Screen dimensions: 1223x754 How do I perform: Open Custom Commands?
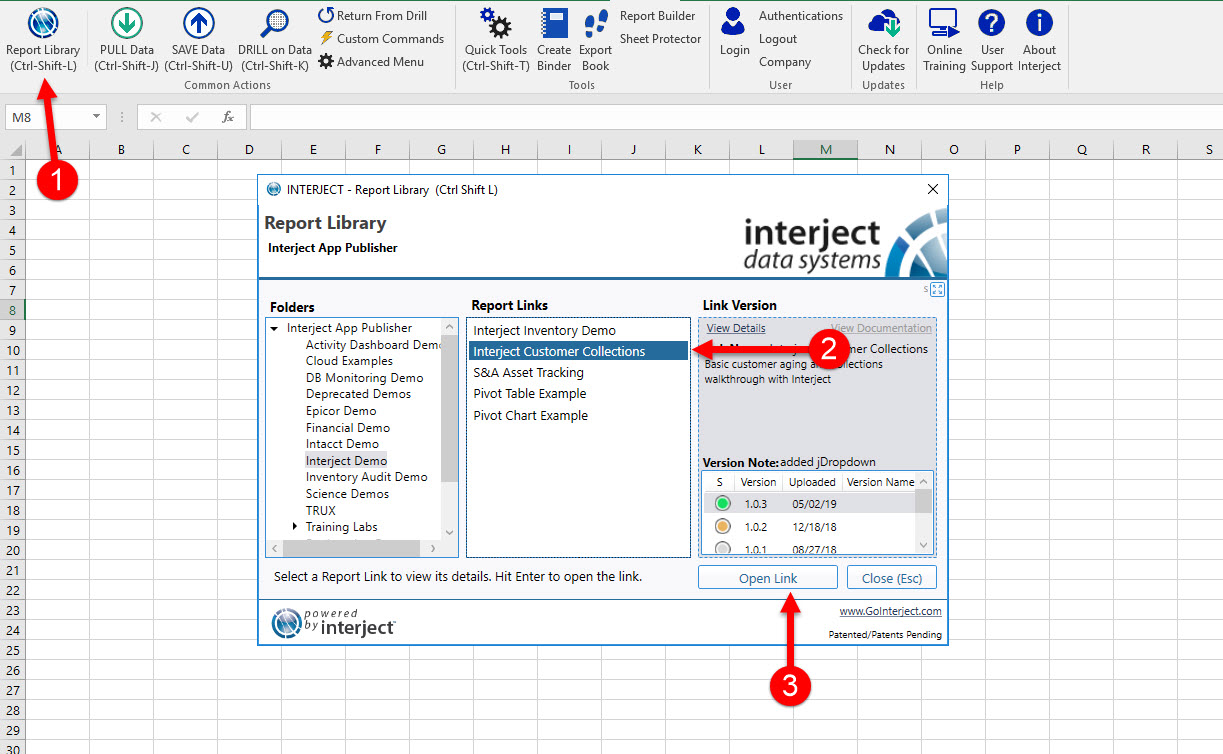(x=381, y=39)
